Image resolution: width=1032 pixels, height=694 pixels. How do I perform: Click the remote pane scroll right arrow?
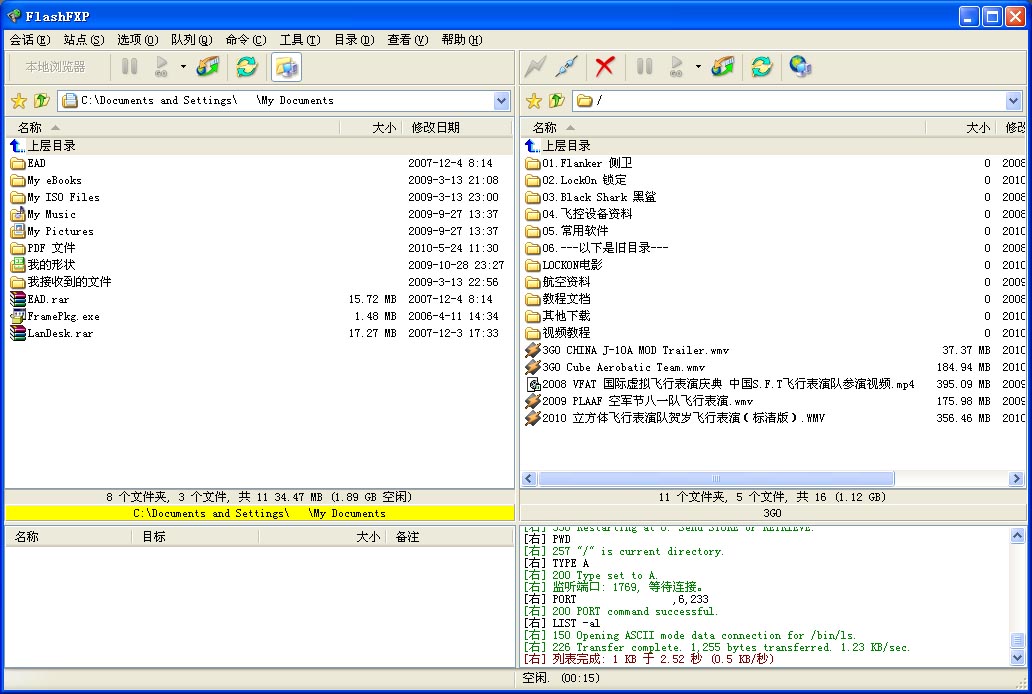click(x=1017, y=479)
